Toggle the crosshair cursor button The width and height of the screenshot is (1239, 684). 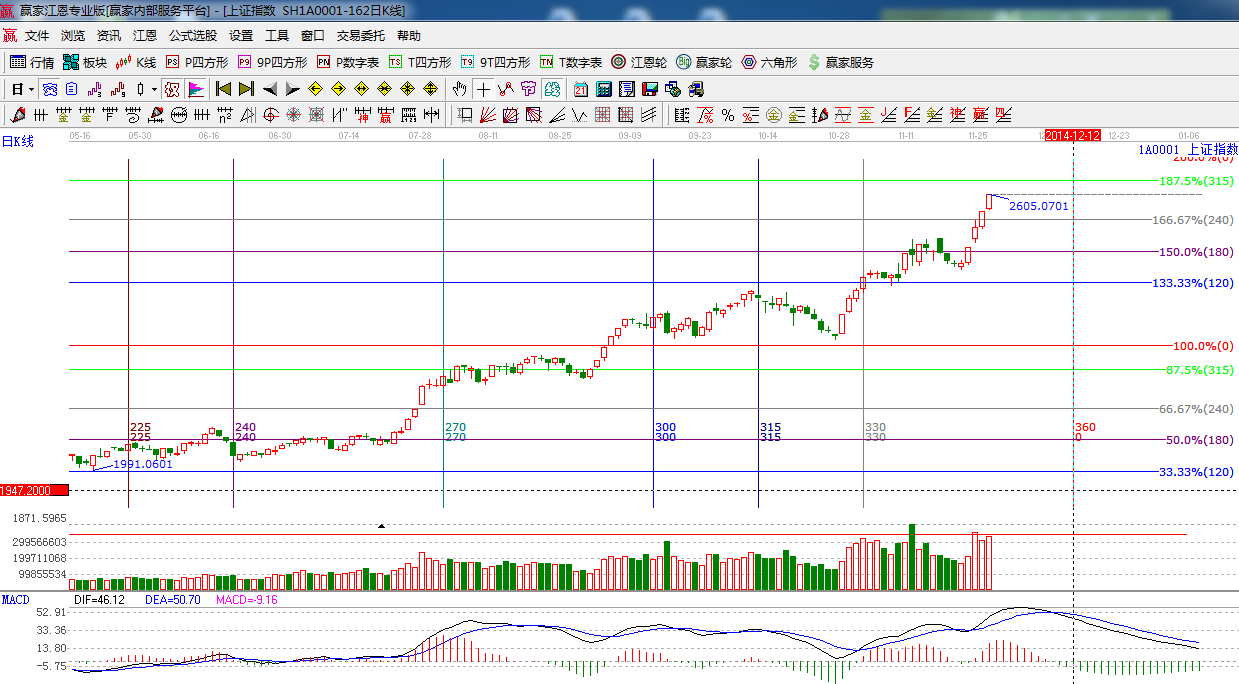(484, 89)
